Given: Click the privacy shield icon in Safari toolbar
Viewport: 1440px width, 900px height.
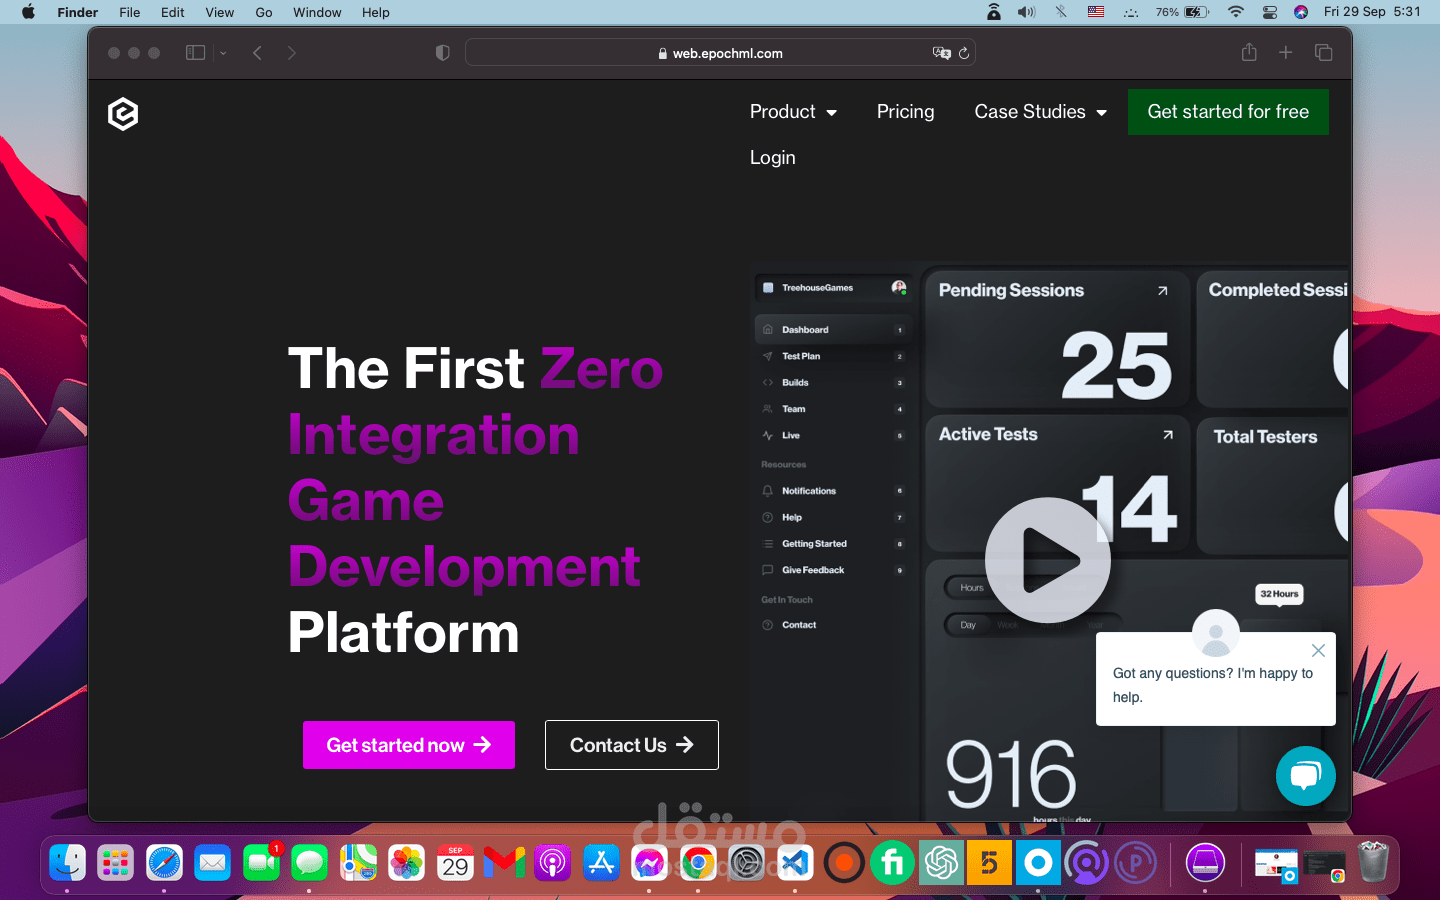Looking at the screenshot, I should tap(442, 52).
